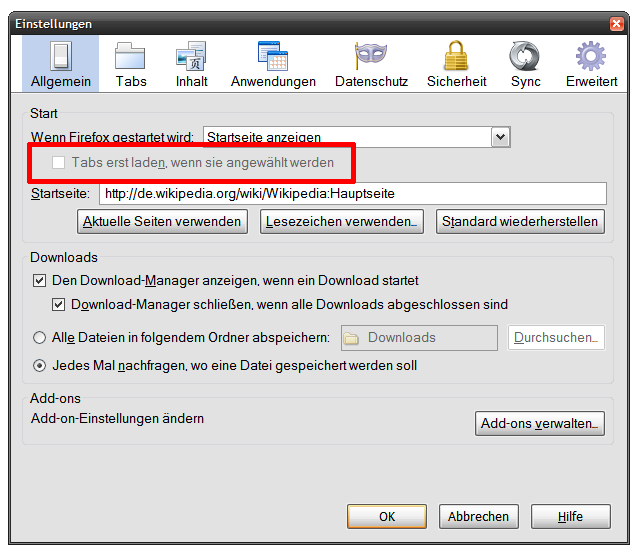
Task: Toggle 'Tabs erst laden' checkbox
Action: pyautogui.click(x=58, y=162)
